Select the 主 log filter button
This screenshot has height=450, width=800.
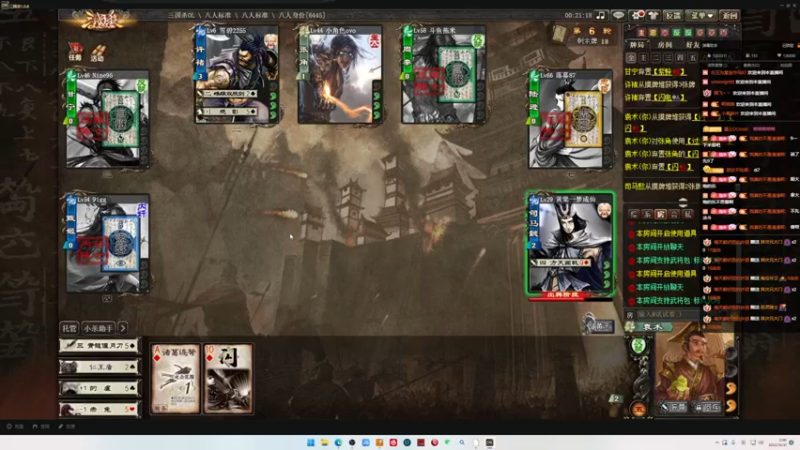[643, 58]
